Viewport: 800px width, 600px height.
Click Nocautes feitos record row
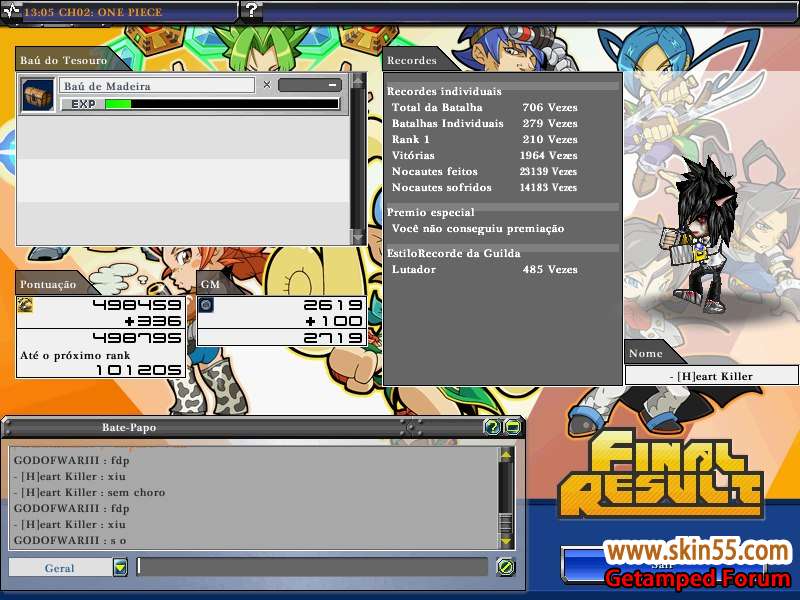(x=485, y=171)
